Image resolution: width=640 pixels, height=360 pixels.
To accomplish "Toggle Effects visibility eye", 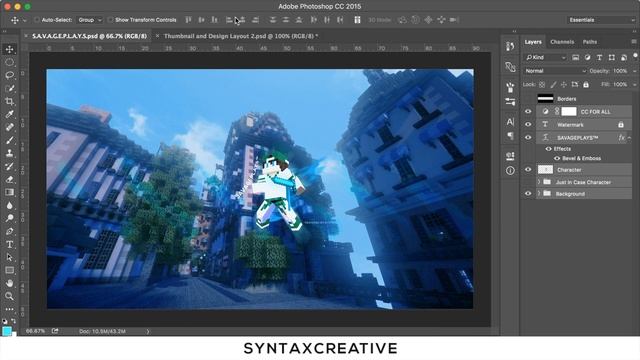I will point(548,149).
